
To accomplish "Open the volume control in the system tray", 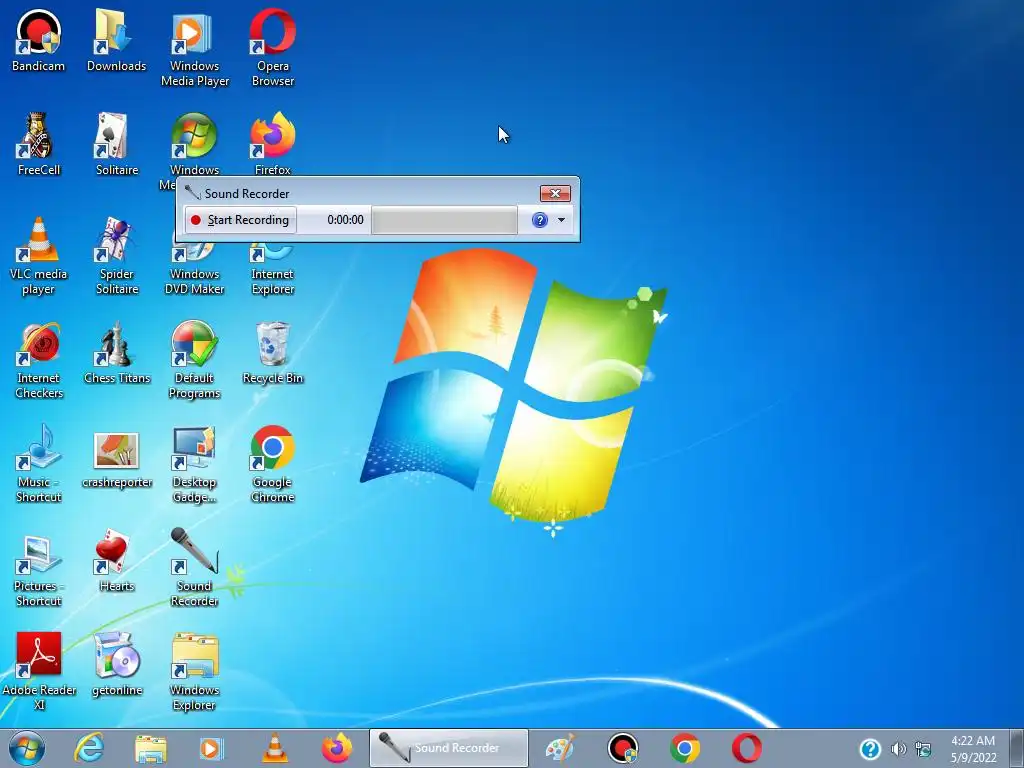I will [x=899, y=749].
